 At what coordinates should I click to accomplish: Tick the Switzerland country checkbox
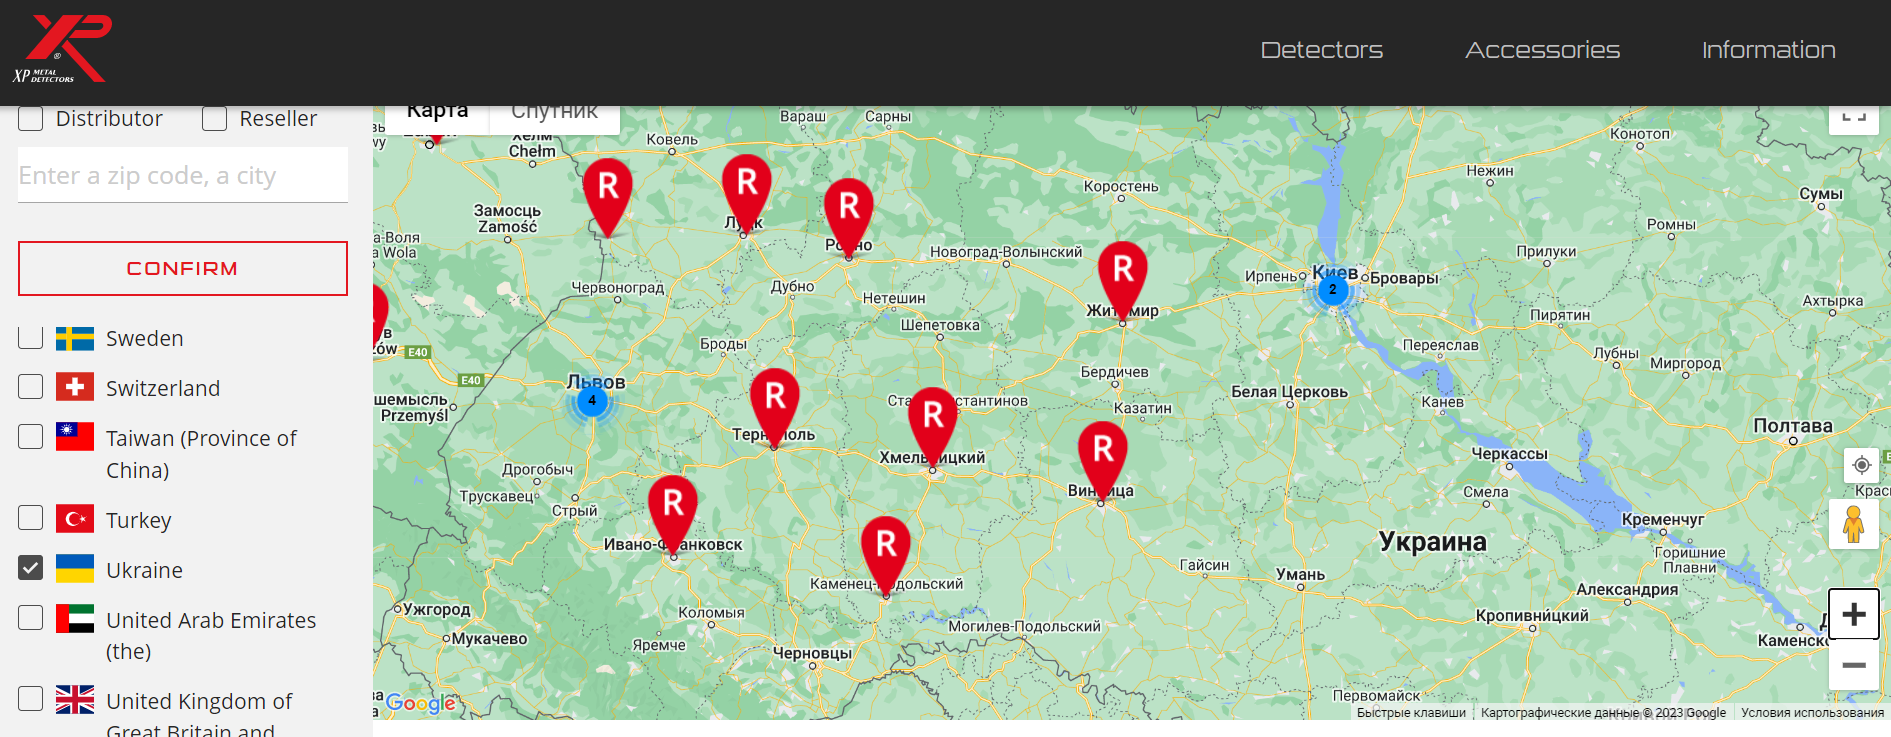tap(31, 386)
